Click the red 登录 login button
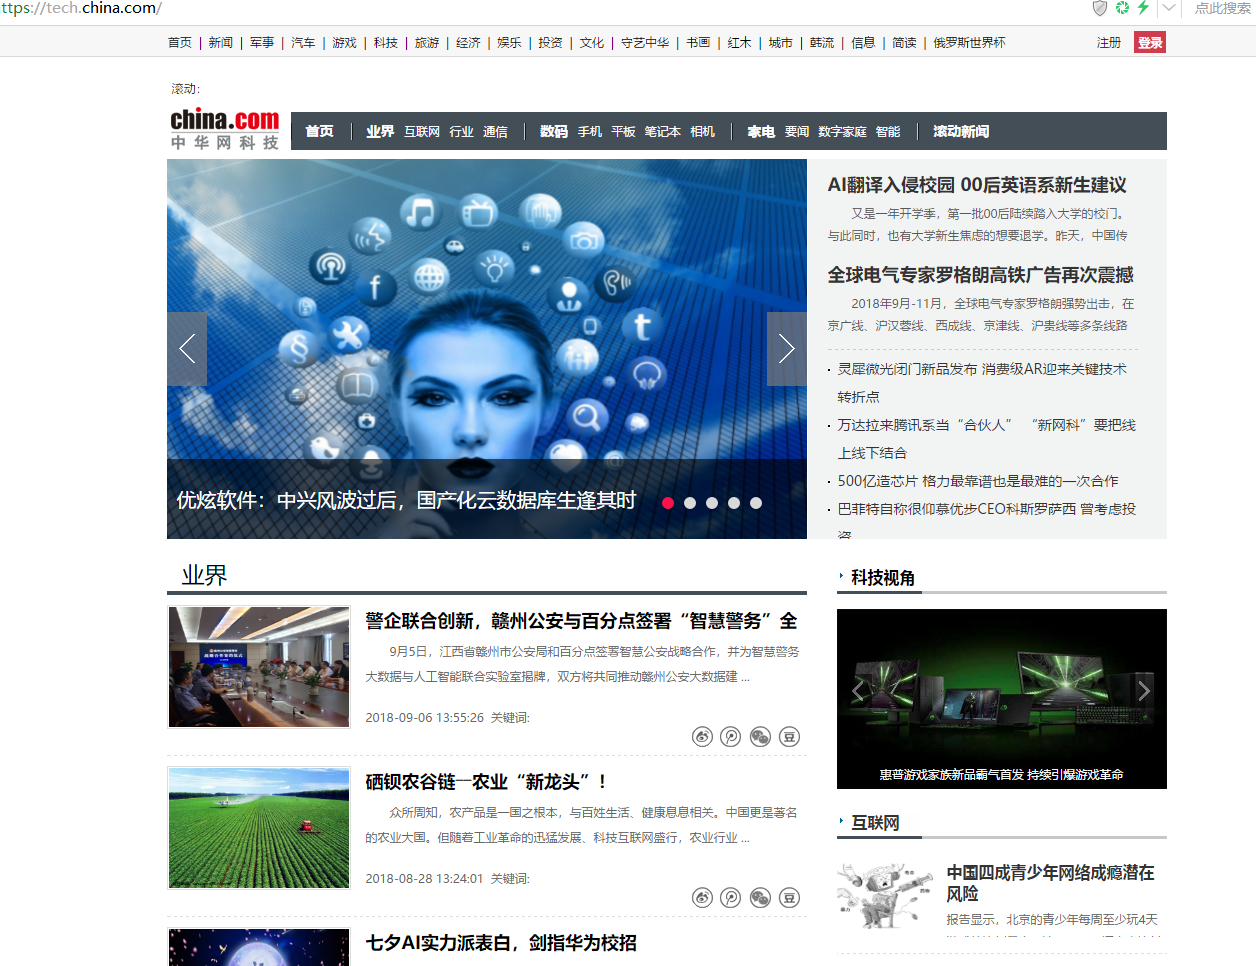 (1150, 43)
